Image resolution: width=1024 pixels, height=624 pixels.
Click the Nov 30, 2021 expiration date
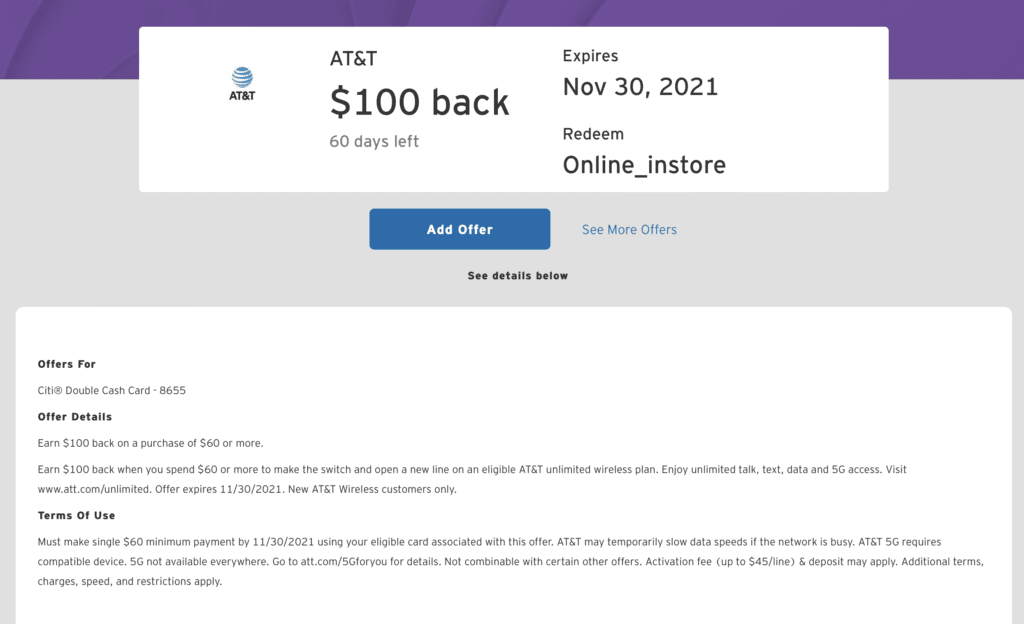click(641, 87)
